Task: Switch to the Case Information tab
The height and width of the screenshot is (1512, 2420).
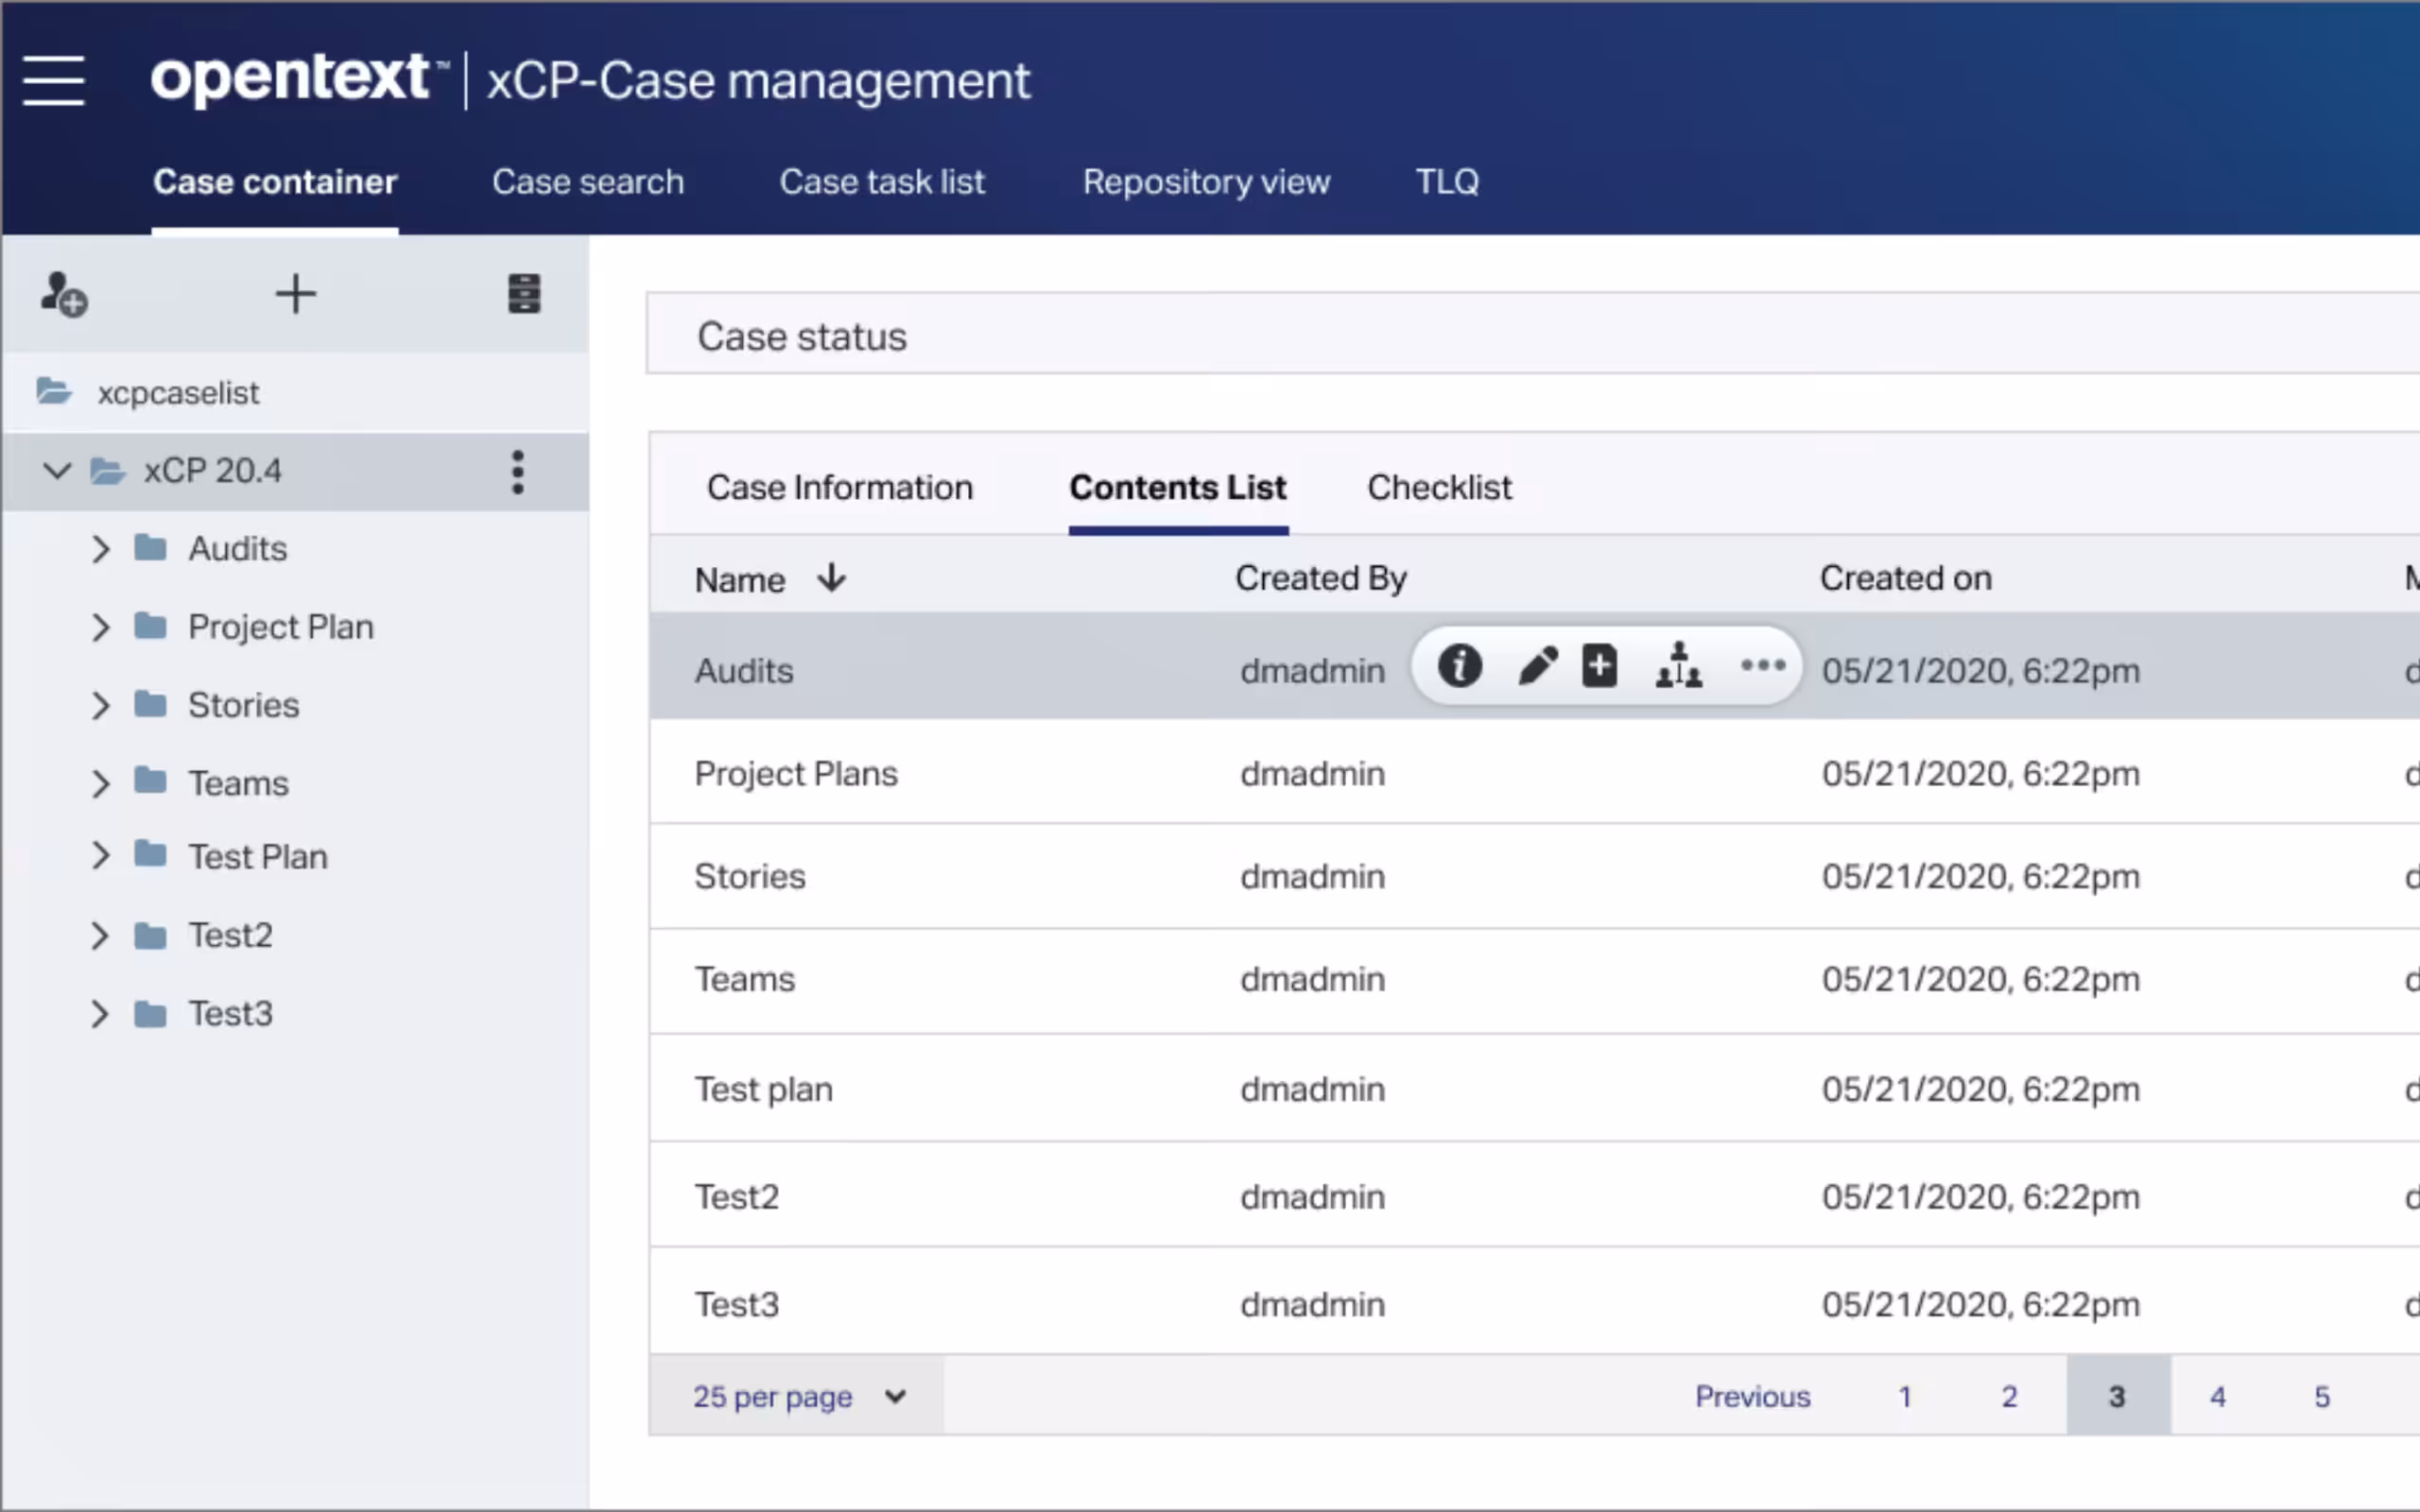Action: (x=840, y=487)
